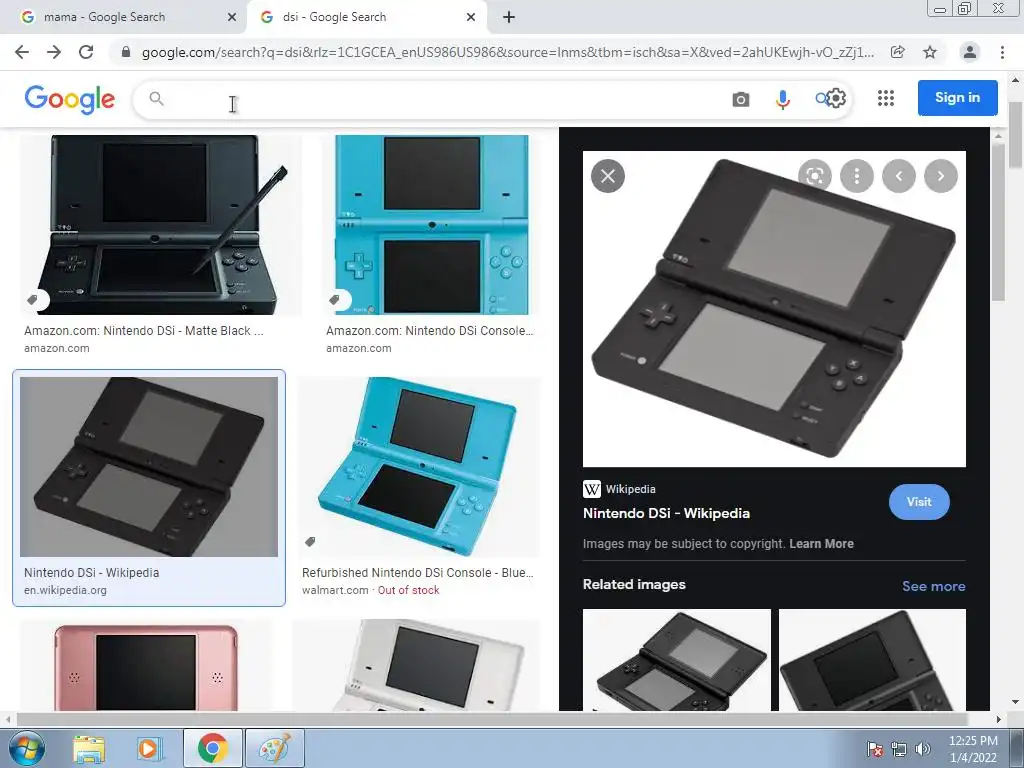Open the volume control in tray
1024x768 pixels.
pyautogui.click(x=923, y=749)
